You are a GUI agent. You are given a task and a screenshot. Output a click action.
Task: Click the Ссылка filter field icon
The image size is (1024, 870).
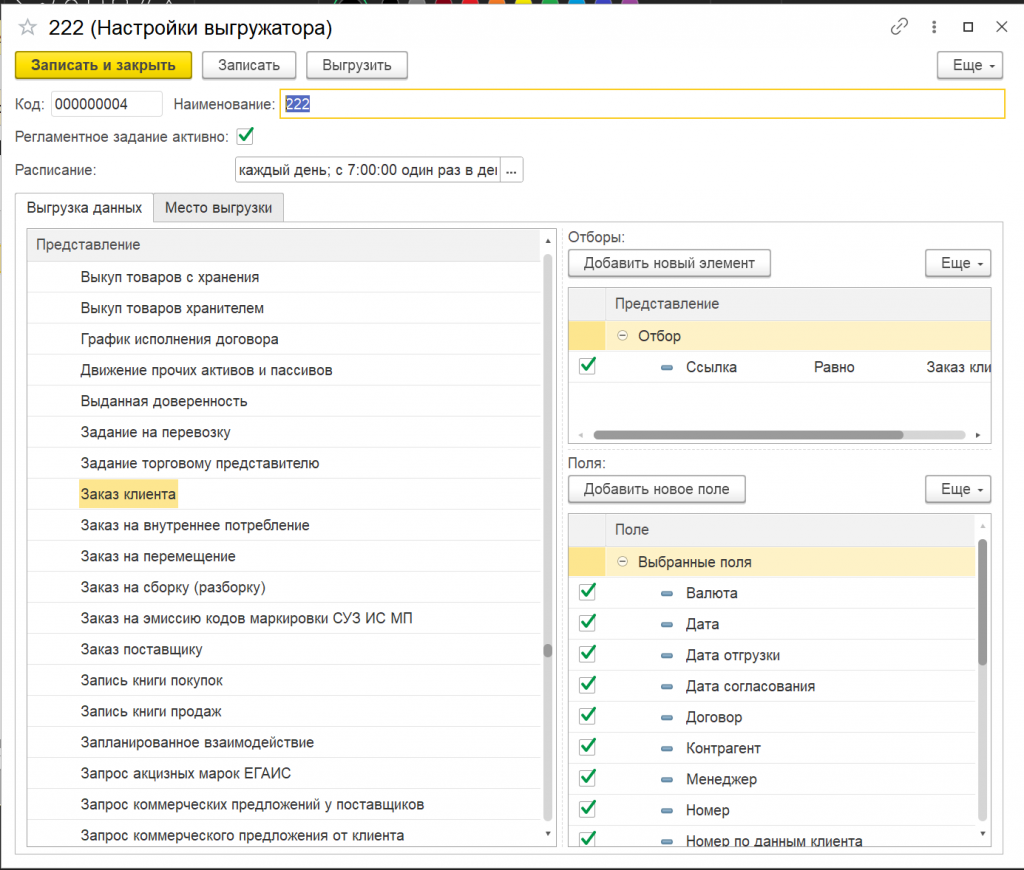tap(668, 367)
